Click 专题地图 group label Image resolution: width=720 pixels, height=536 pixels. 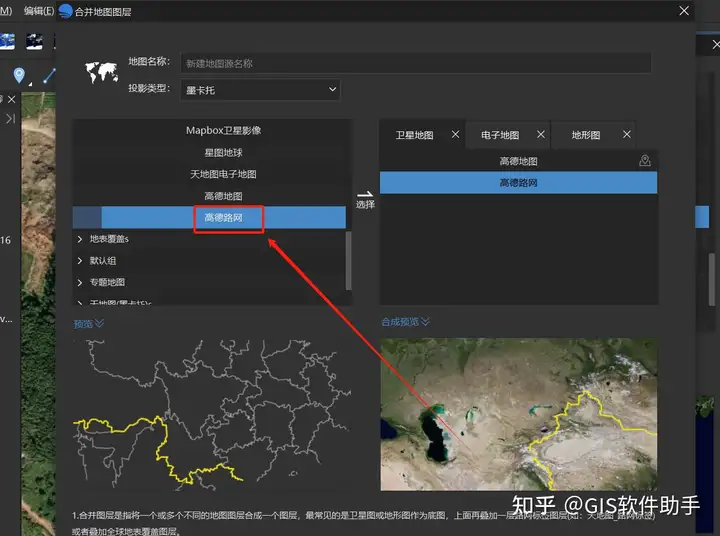coord(107,282)
